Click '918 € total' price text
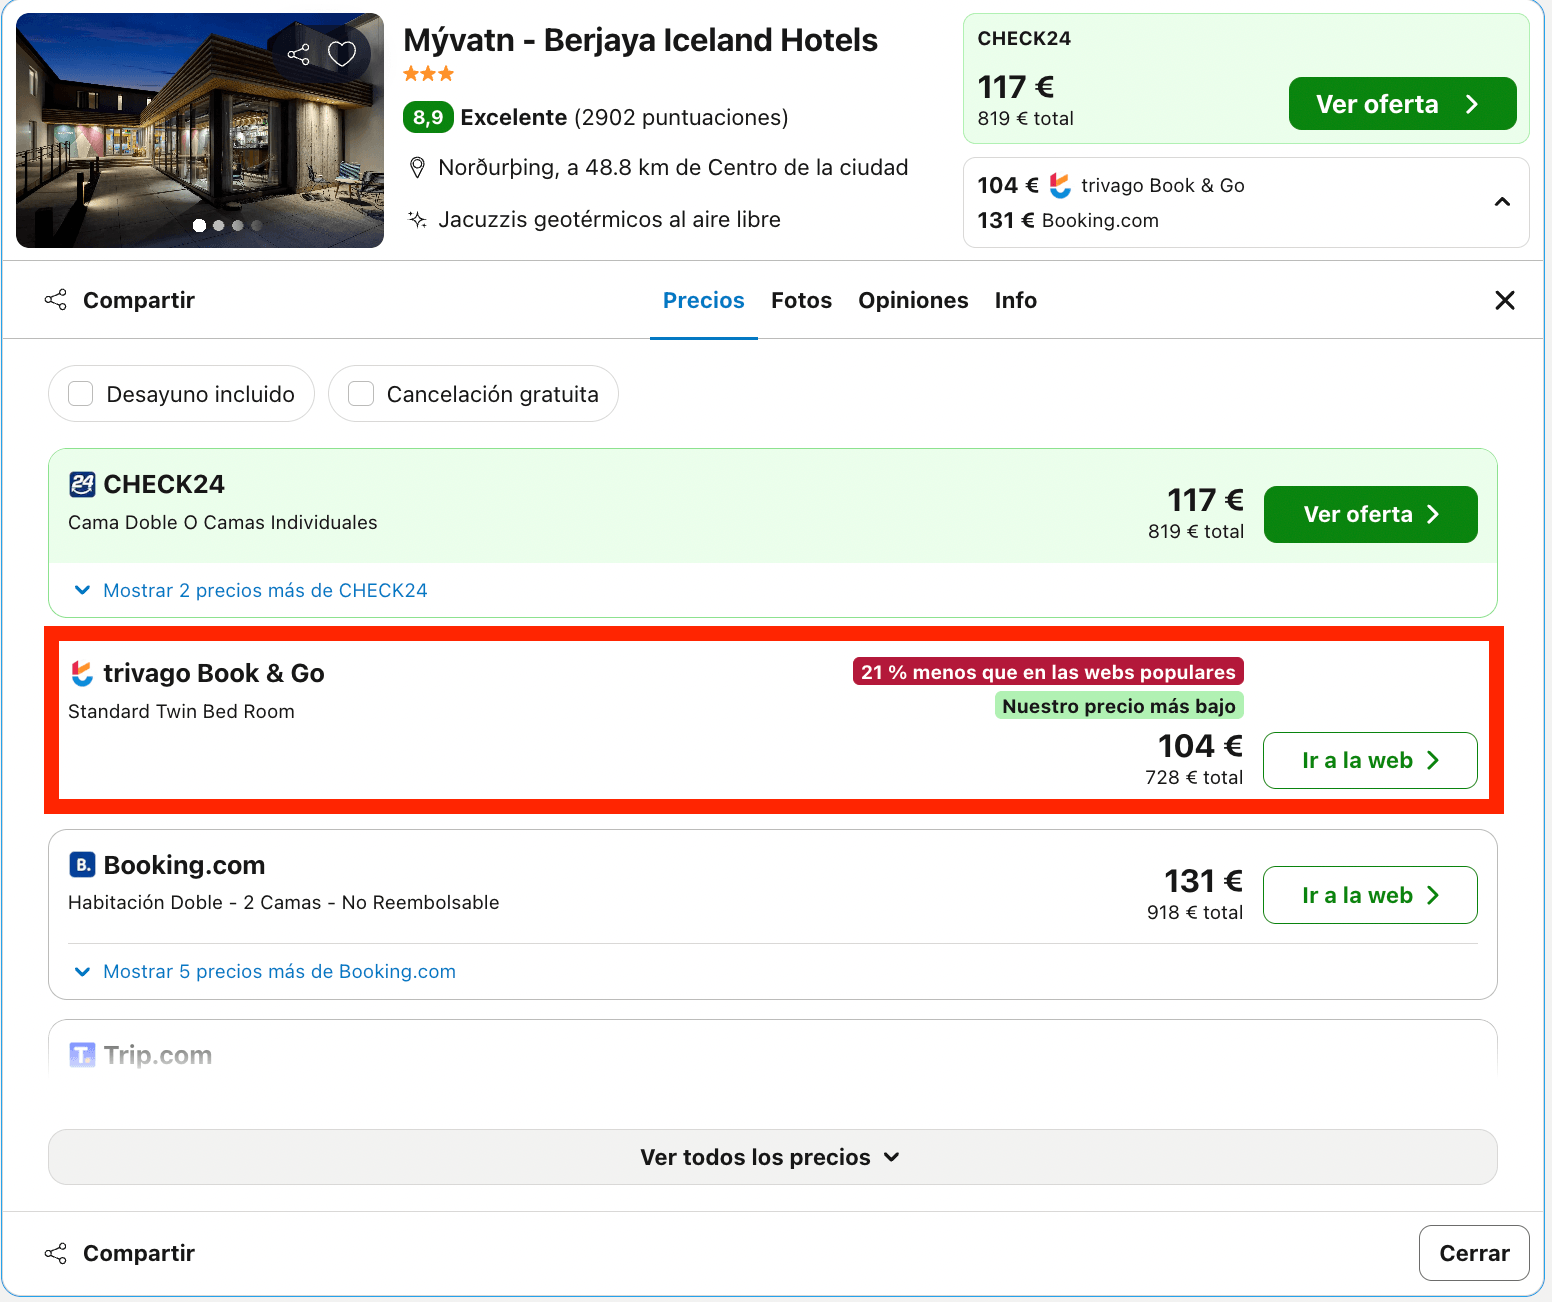 1195,912
